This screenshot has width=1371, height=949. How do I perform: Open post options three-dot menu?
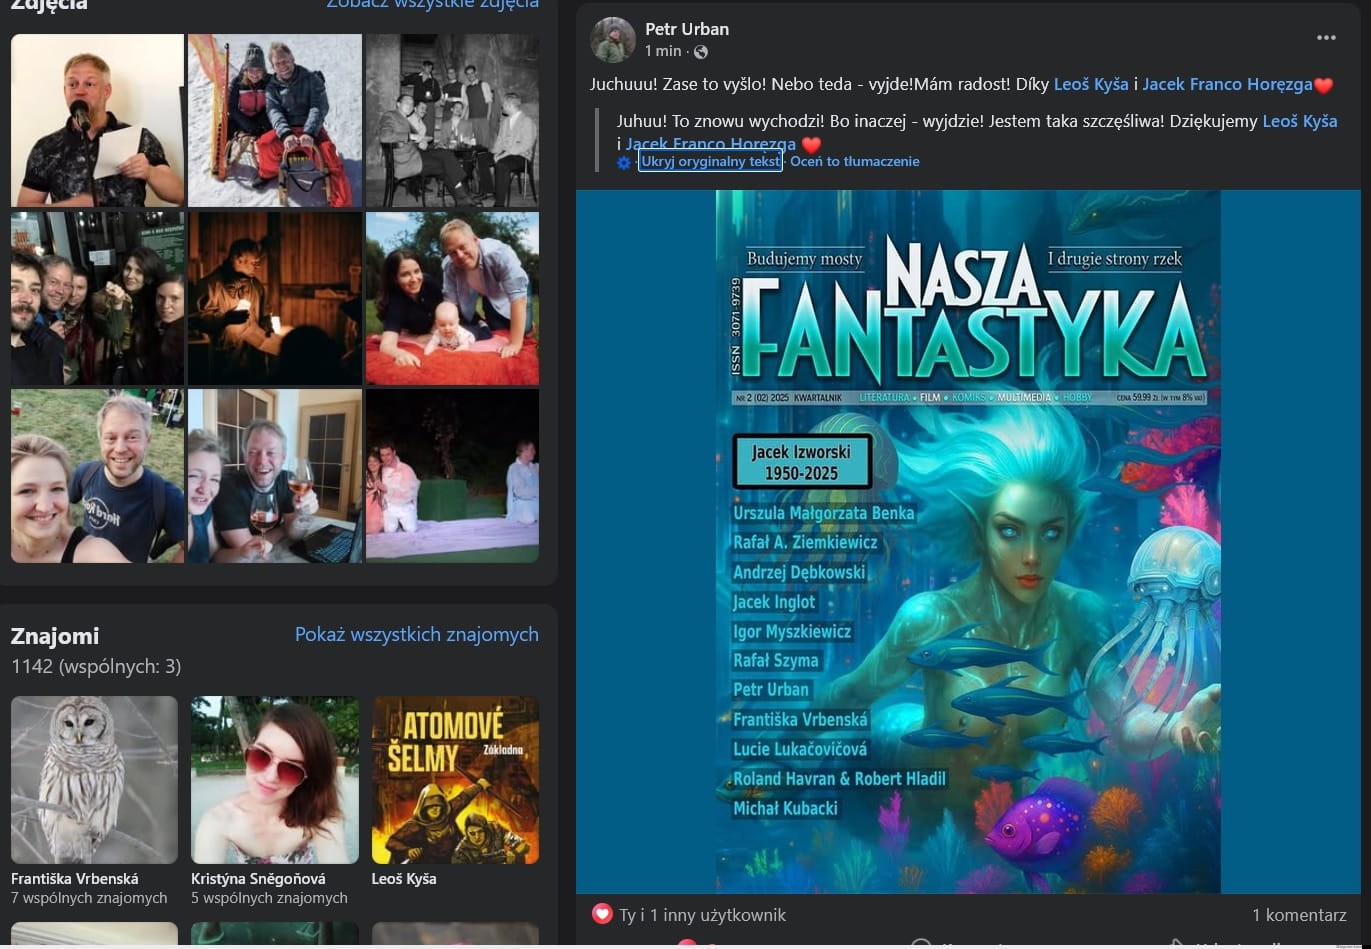(1326, 38)
